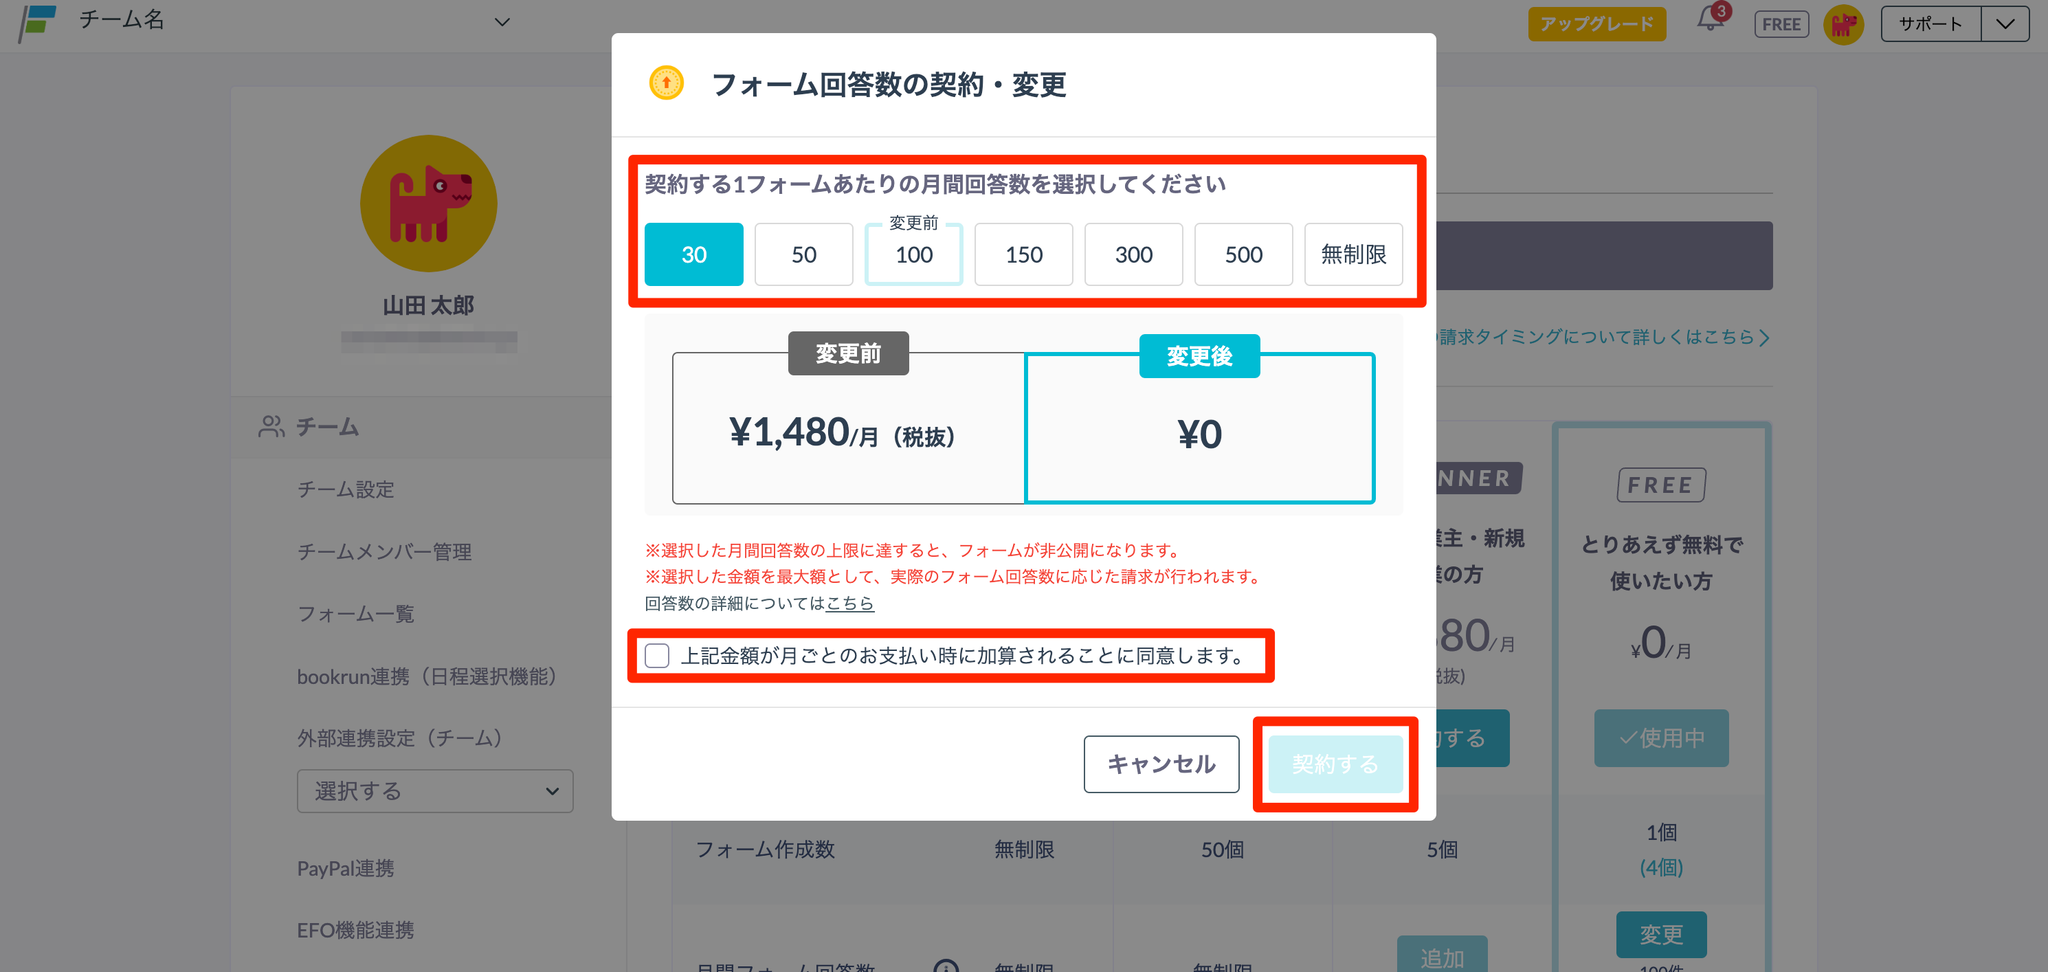The width and height of the screenshot is (2048, 972).
Task: Click the team members icon
Action: pyautogui.click(x=271, y=427)
